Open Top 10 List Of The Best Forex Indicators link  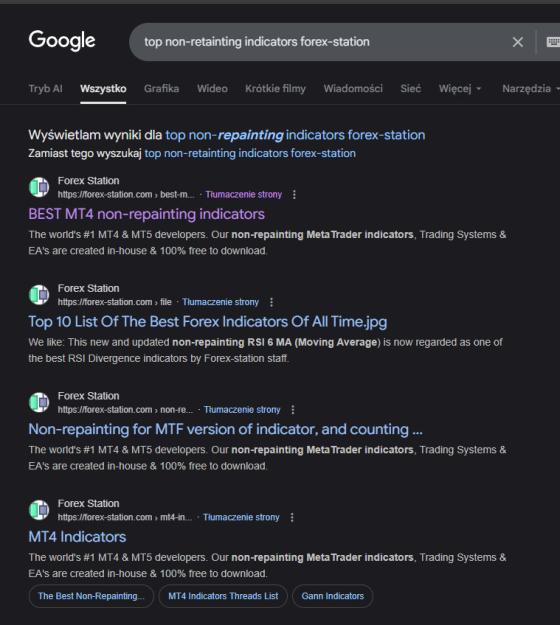[x=208, y=322]
